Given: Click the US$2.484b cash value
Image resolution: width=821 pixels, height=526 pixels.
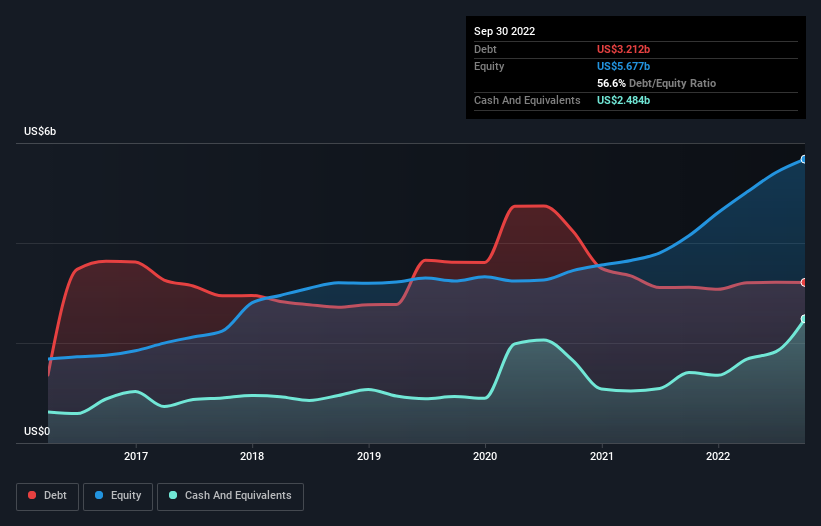Looking at the screenshot, I should point(623,100).
